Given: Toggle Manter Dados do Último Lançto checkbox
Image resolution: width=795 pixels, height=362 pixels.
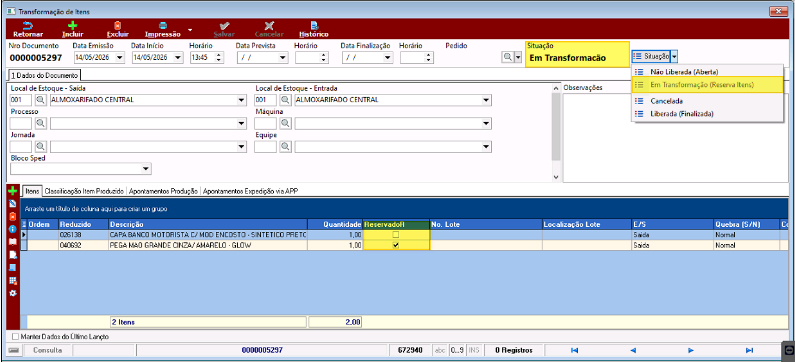Looking at the screenshot, I should (x=15, y=336).
